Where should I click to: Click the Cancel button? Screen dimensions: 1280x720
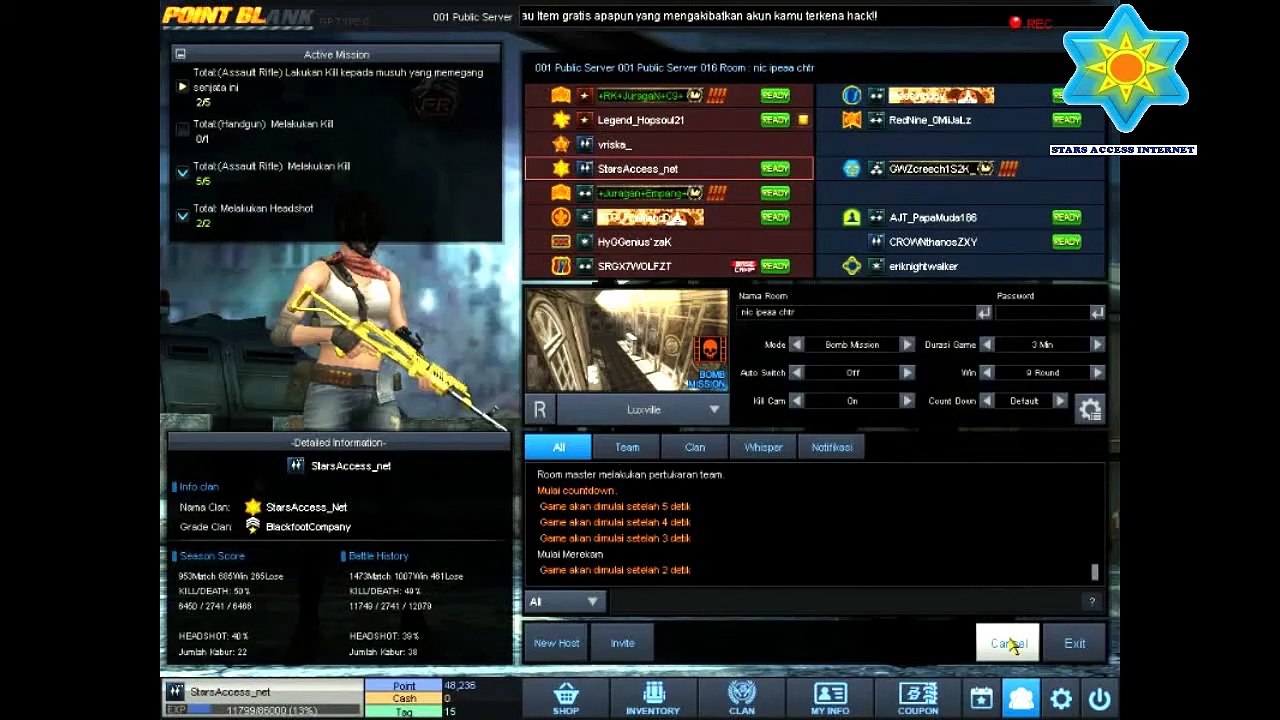click(1008, 643)
